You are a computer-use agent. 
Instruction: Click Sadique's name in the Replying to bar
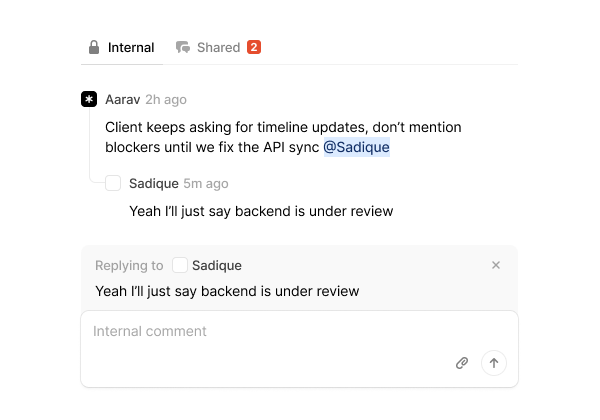point(217,265)
